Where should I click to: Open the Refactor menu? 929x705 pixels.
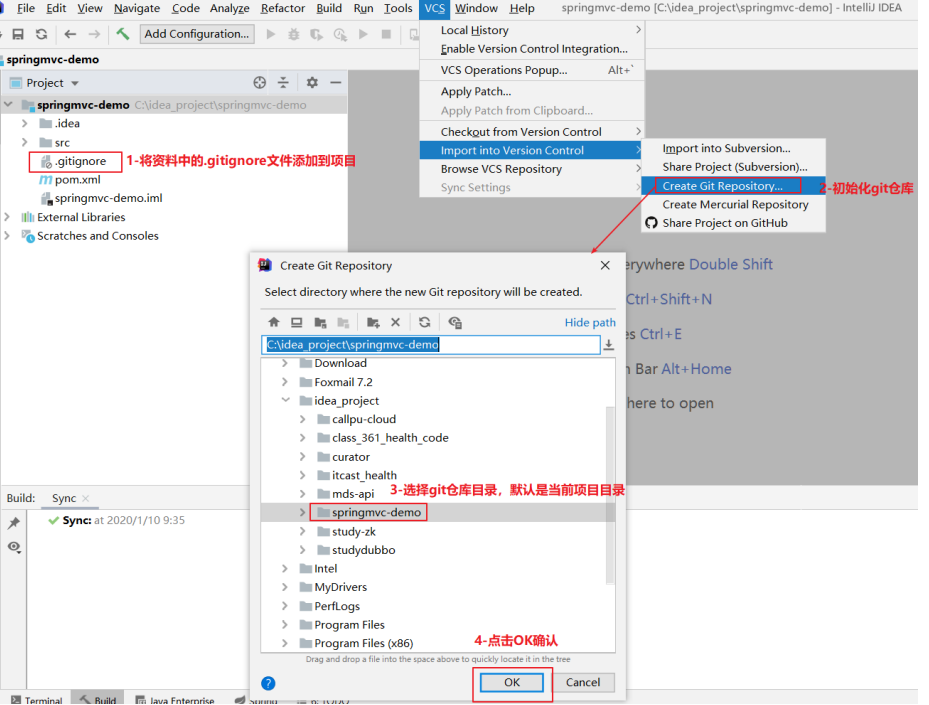283,8
